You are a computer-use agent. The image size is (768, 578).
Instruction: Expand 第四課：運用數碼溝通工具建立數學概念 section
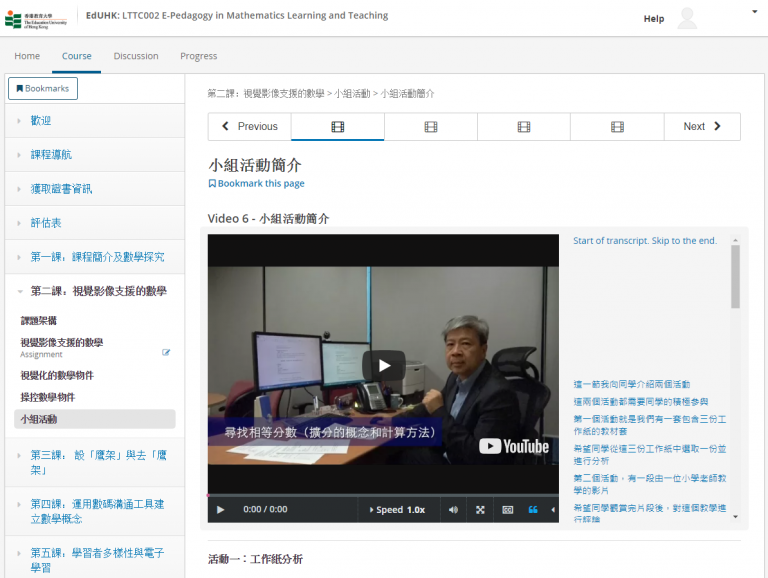click(95, 511)
